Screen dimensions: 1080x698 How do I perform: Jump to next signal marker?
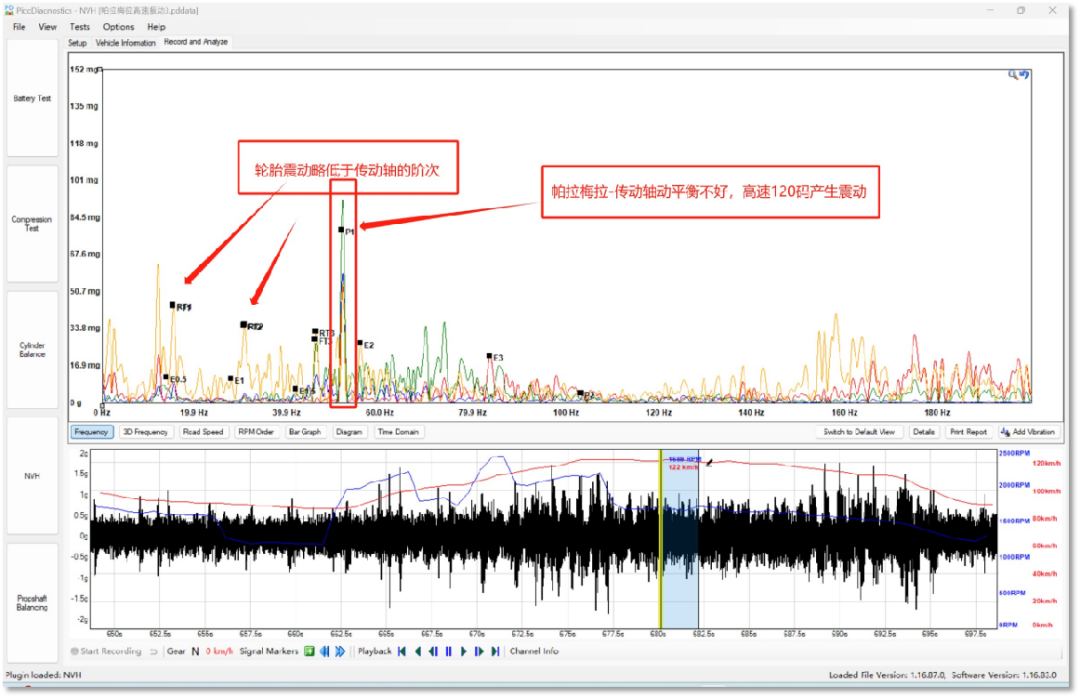click(x=340, y=651)
